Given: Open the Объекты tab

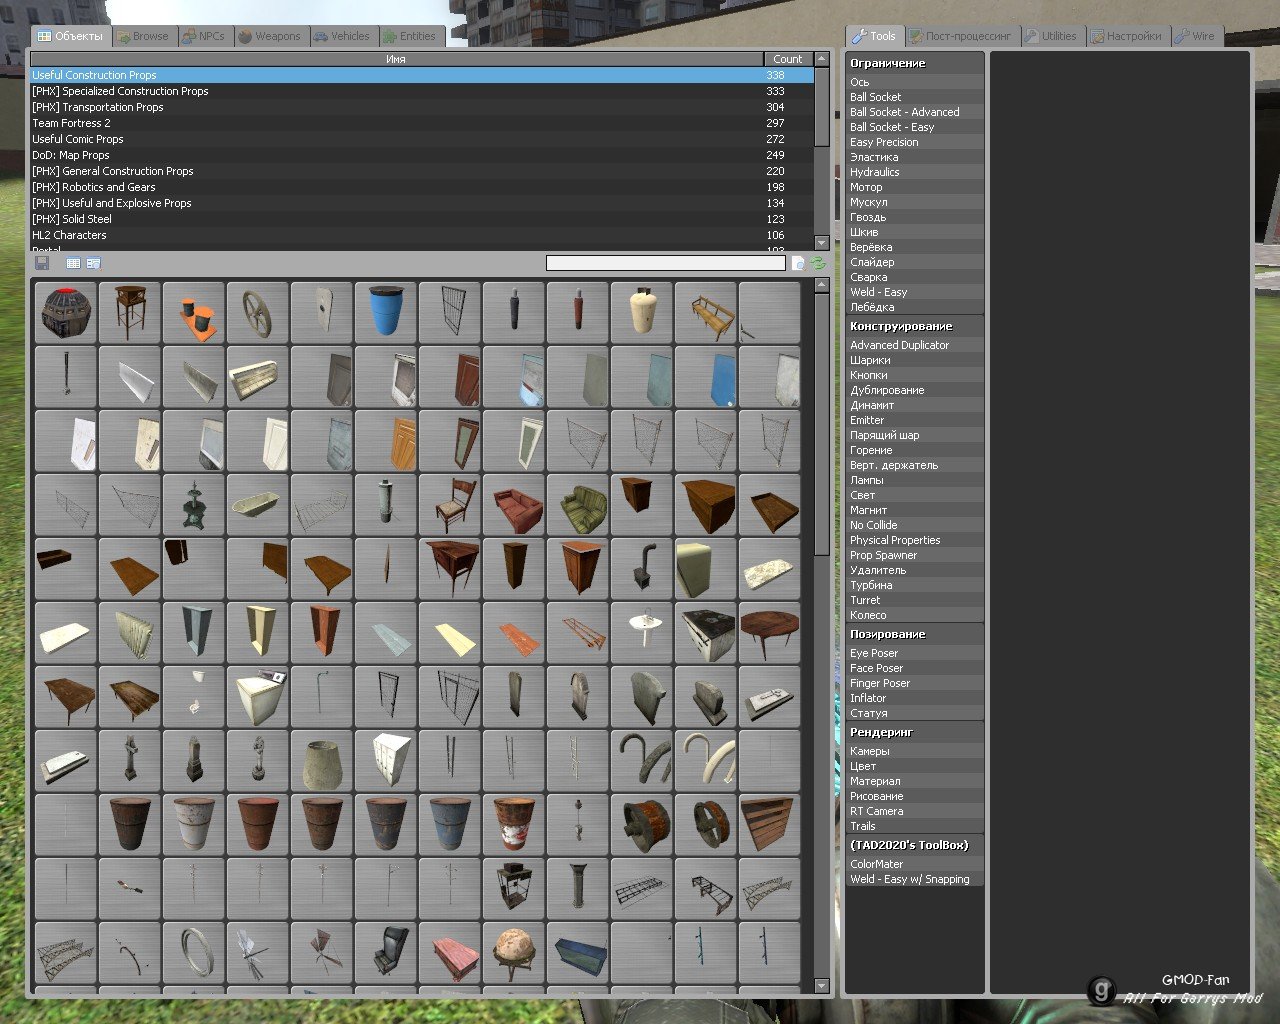Looking at the screenshot, I should click(70, 36).
